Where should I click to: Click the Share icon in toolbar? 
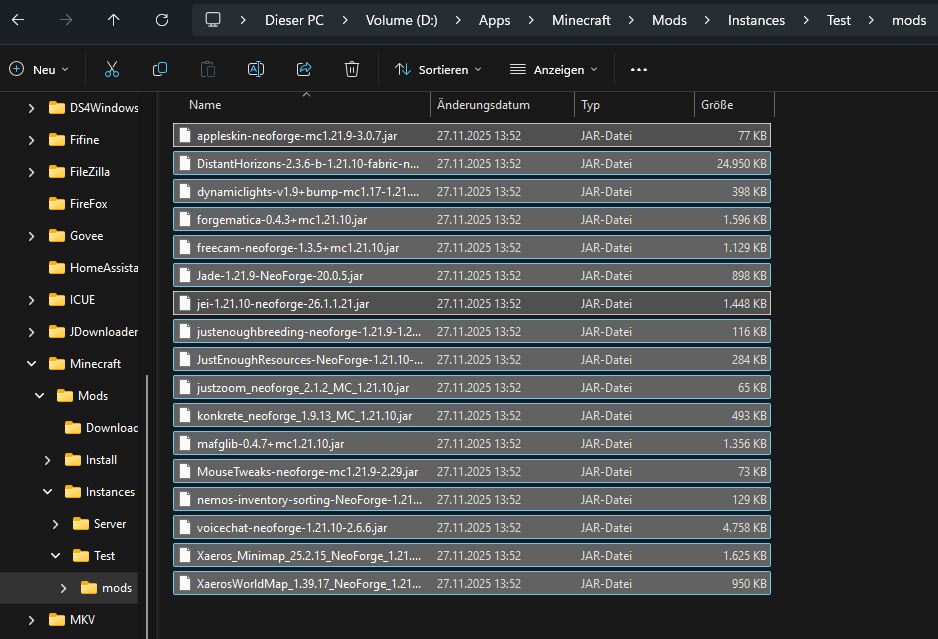304,69
